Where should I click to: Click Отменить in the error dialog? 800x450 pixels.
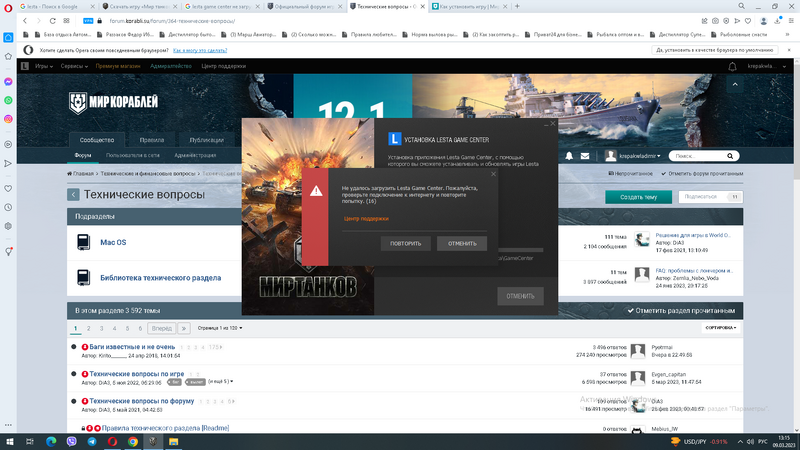click(462, 243)
